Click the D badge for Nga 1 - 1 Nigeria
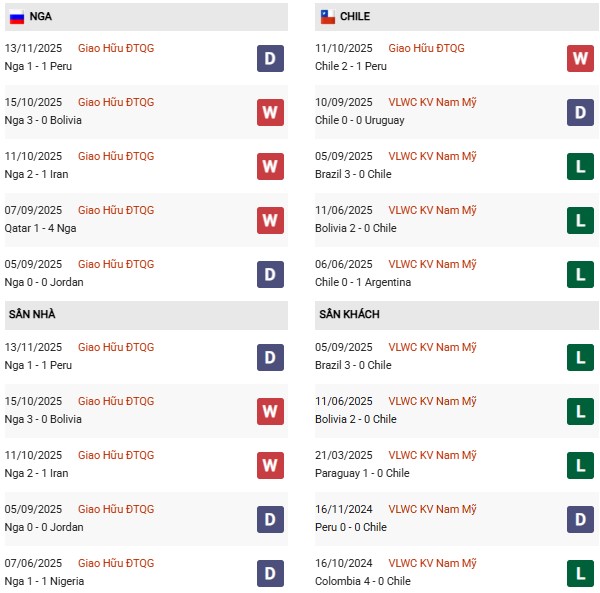The width and height of the screenshot is (600, 593). pyautogui.click(x=269, y=573)
